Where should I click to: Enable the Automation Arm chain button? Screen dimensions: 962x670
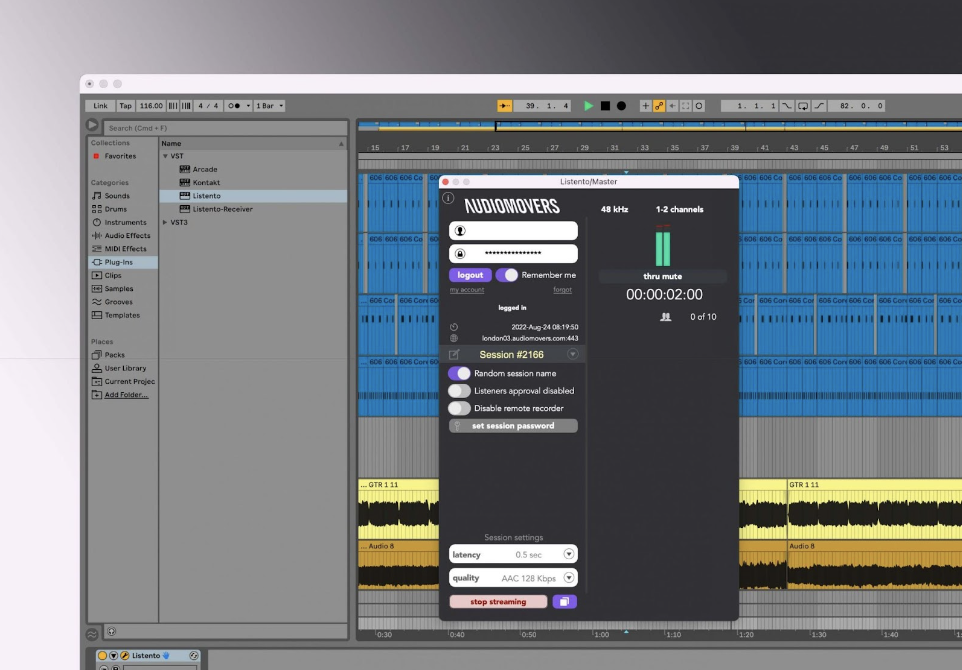659,106
